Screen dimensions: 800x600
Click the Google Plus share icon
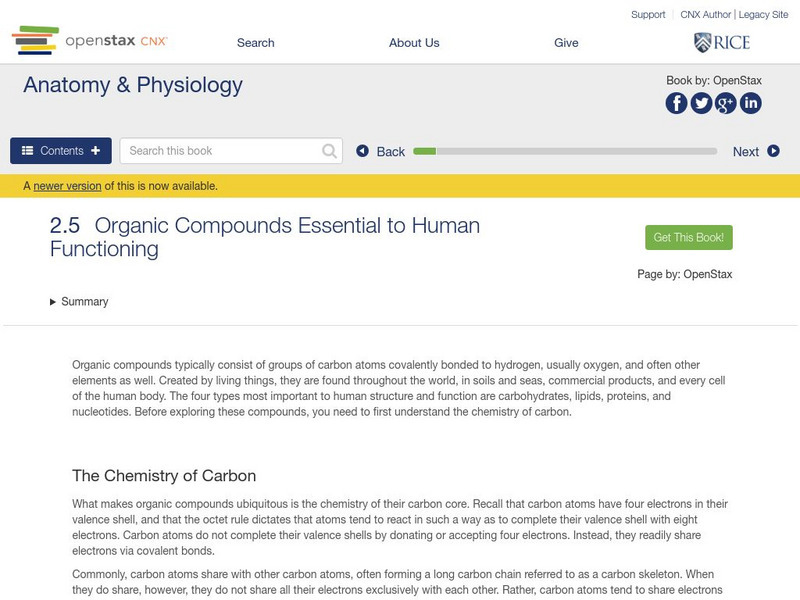point(726,103)
